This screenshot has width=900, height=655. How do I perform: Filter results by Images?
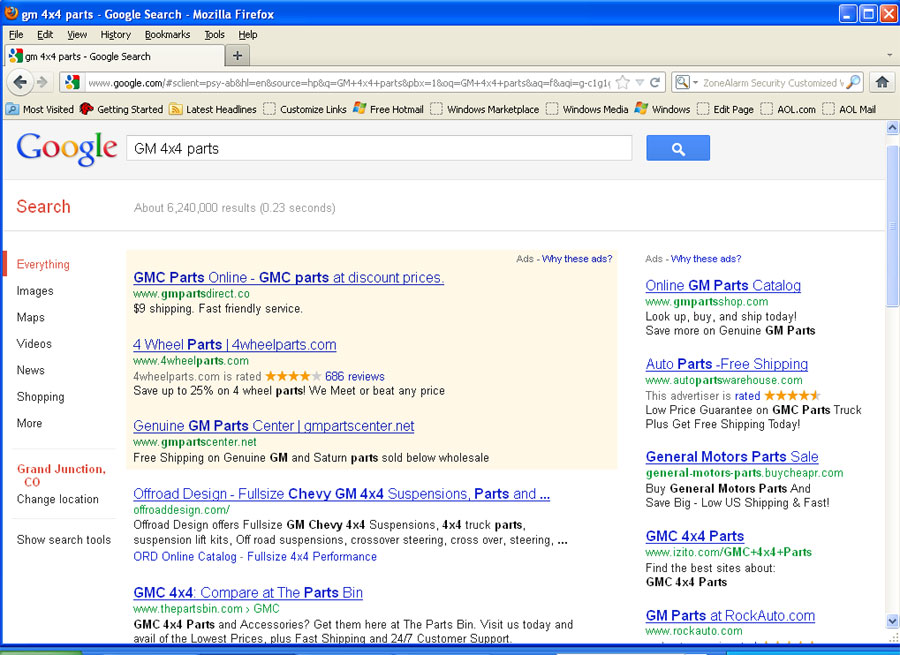click(35, 291)
